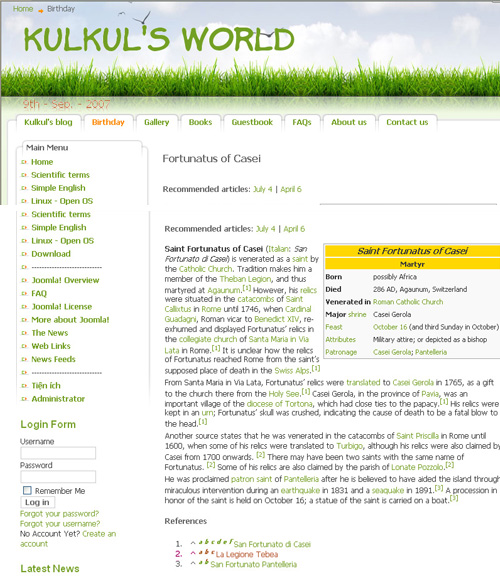The width and height of the screenshot is (500, 576).
Task: Open the diocese of Tortona link
Action: (280, 404)
